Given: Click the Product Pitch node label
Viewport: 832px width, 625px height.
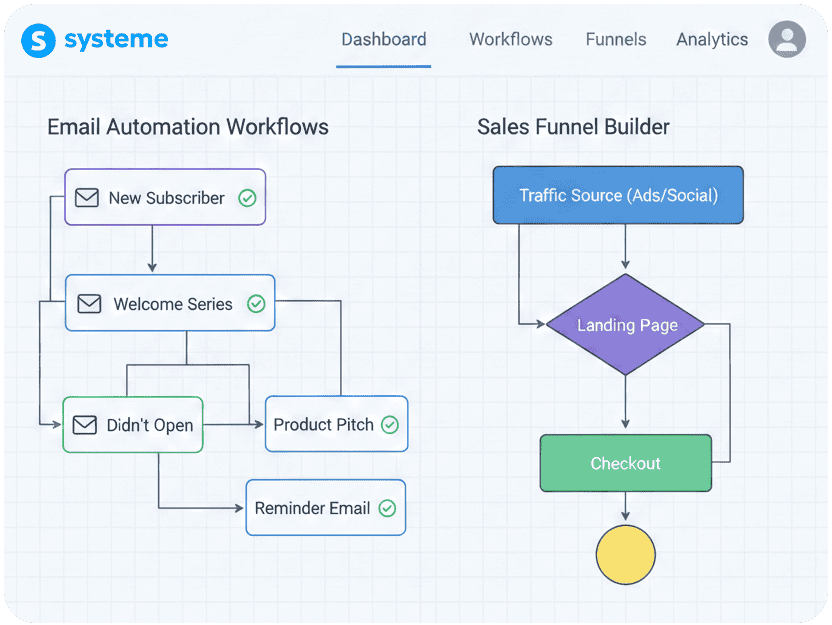Looking at the screenshot, I should tap(323, 425).
